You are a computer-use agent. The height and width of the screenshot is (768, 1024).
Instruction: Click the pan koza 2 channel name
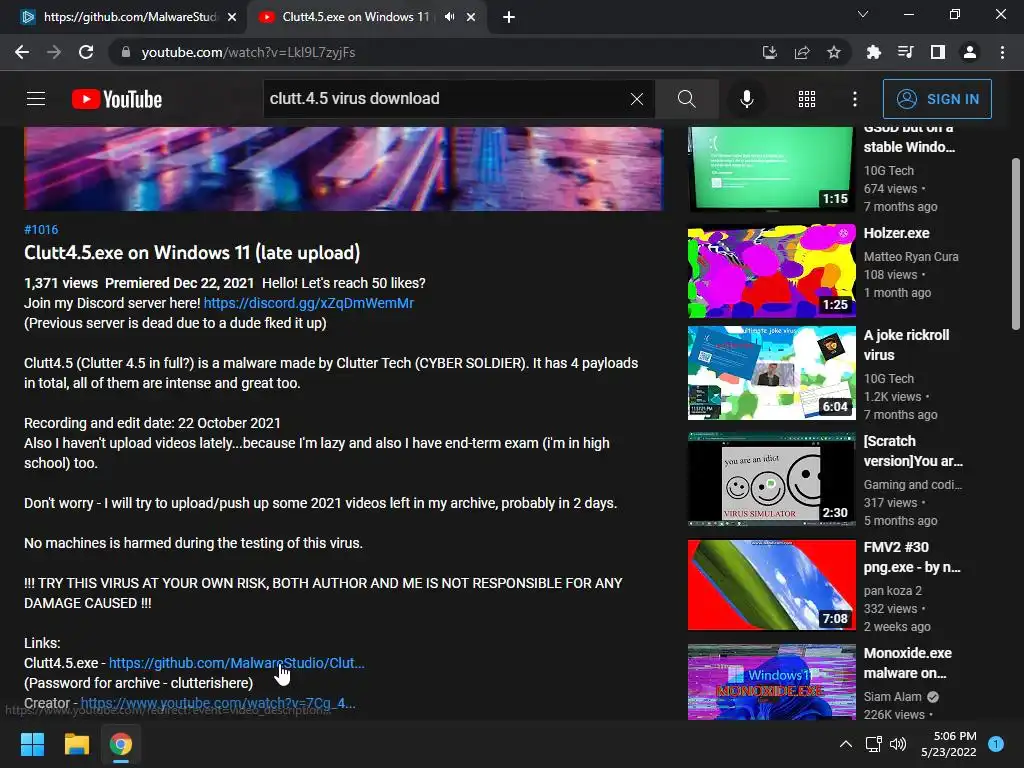(x=892, y=590)
